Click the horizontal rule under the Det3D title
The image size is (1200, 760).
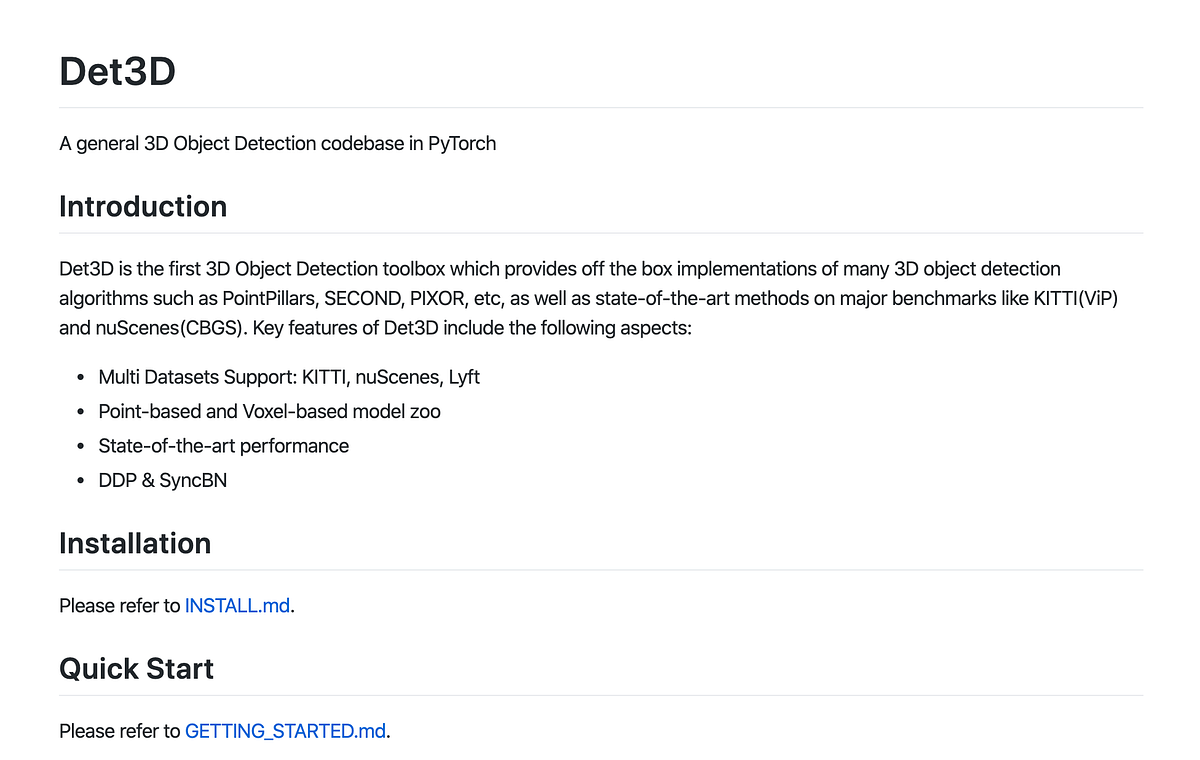click(x=601, y=107)
